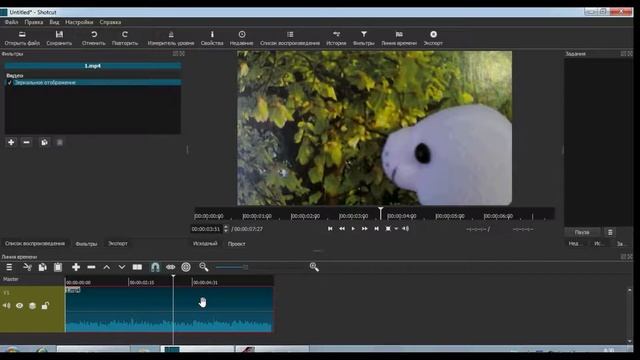Toggle the Линия времени timeline panel icon

pos(399,38)
